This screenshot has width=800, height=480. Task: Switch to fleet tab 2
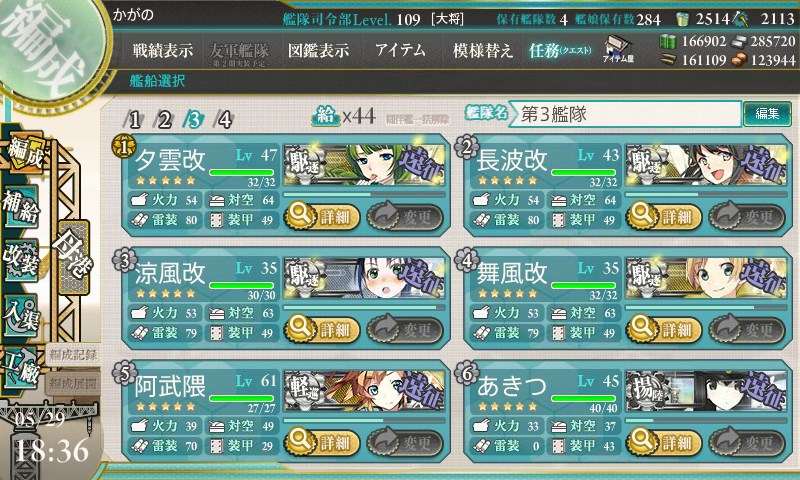tap(164, 120)
